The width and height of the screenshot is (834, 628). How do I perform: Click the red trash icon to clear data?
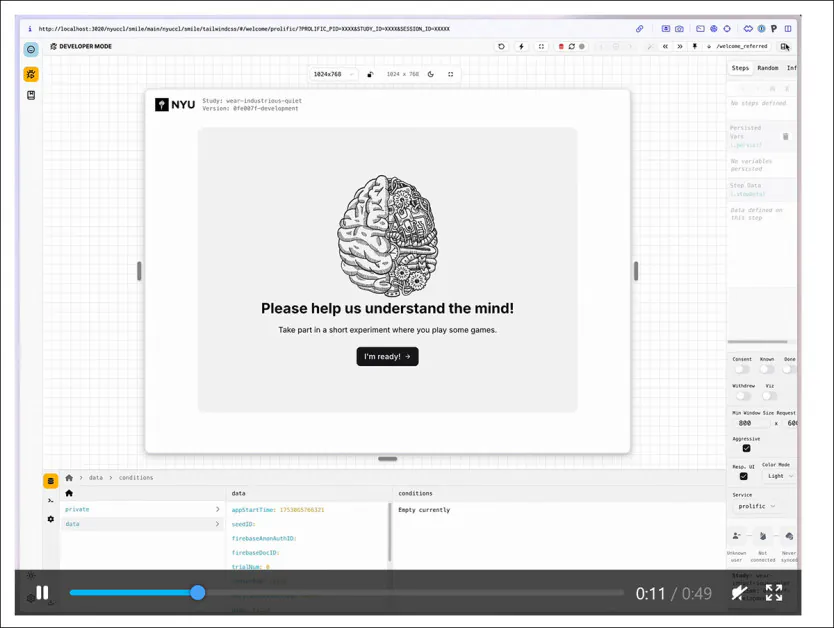560,46
